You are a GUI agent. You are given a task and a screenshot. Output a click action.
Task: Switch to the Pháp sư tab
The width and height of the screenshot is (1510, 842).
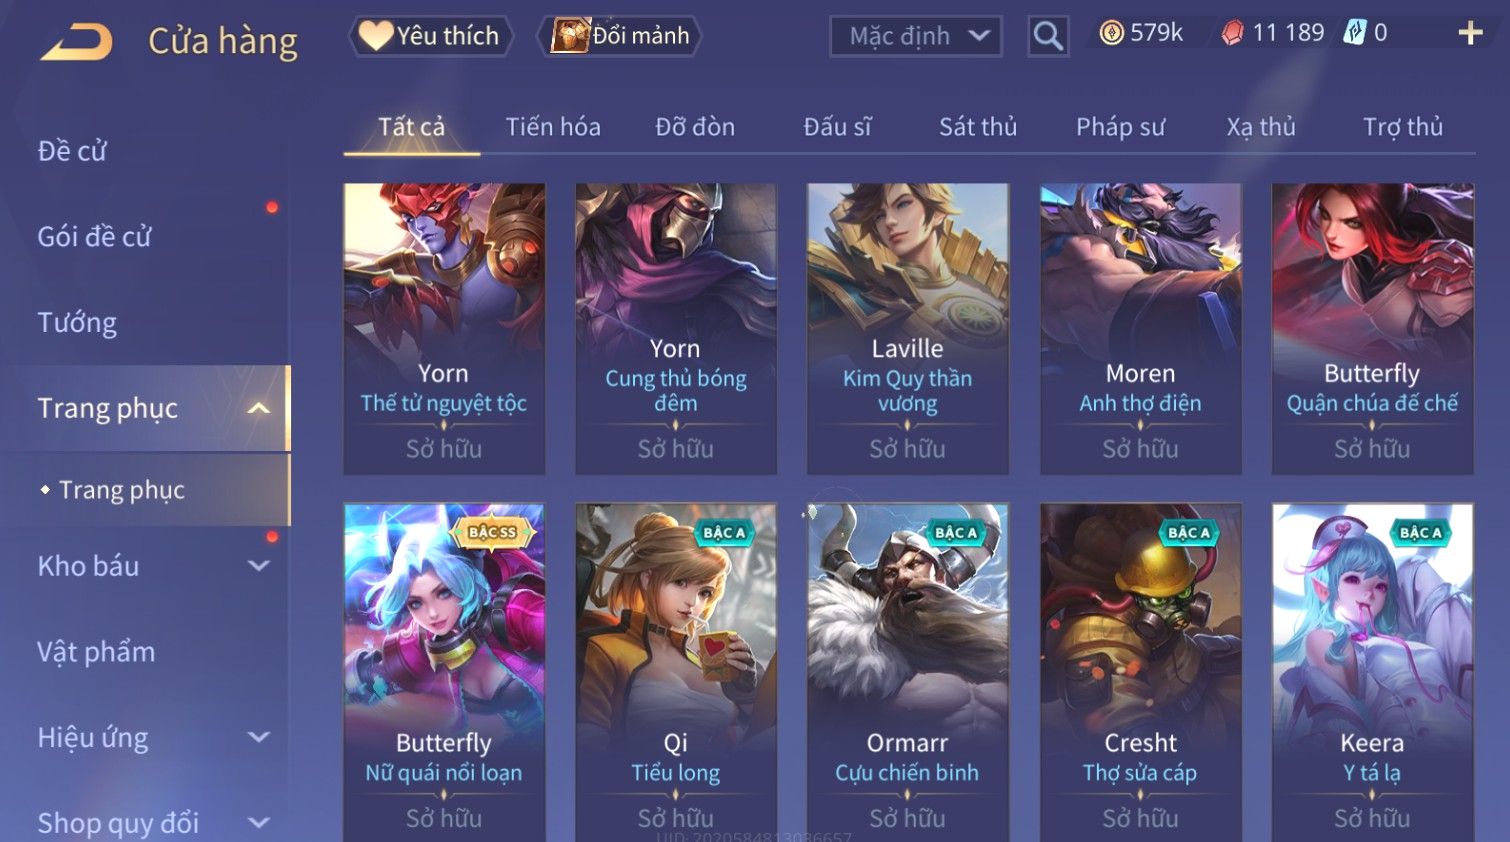tap(1120, 127)
